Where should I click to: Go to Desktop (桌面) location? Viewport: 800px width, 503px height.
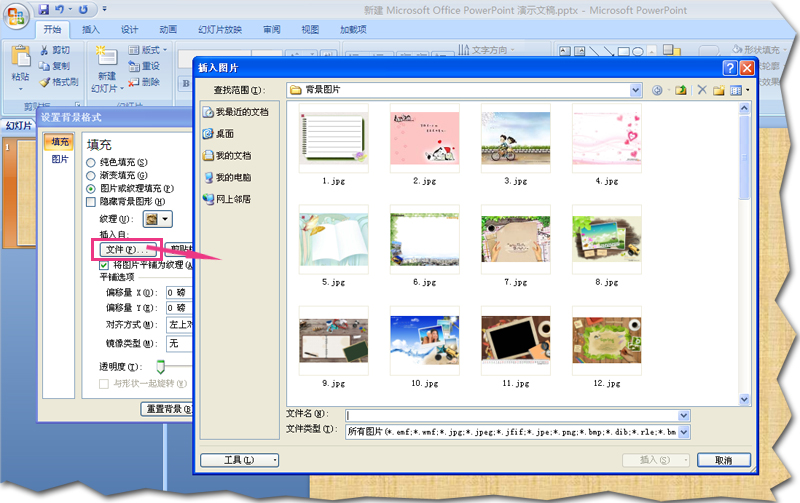[x=218, y=134]
